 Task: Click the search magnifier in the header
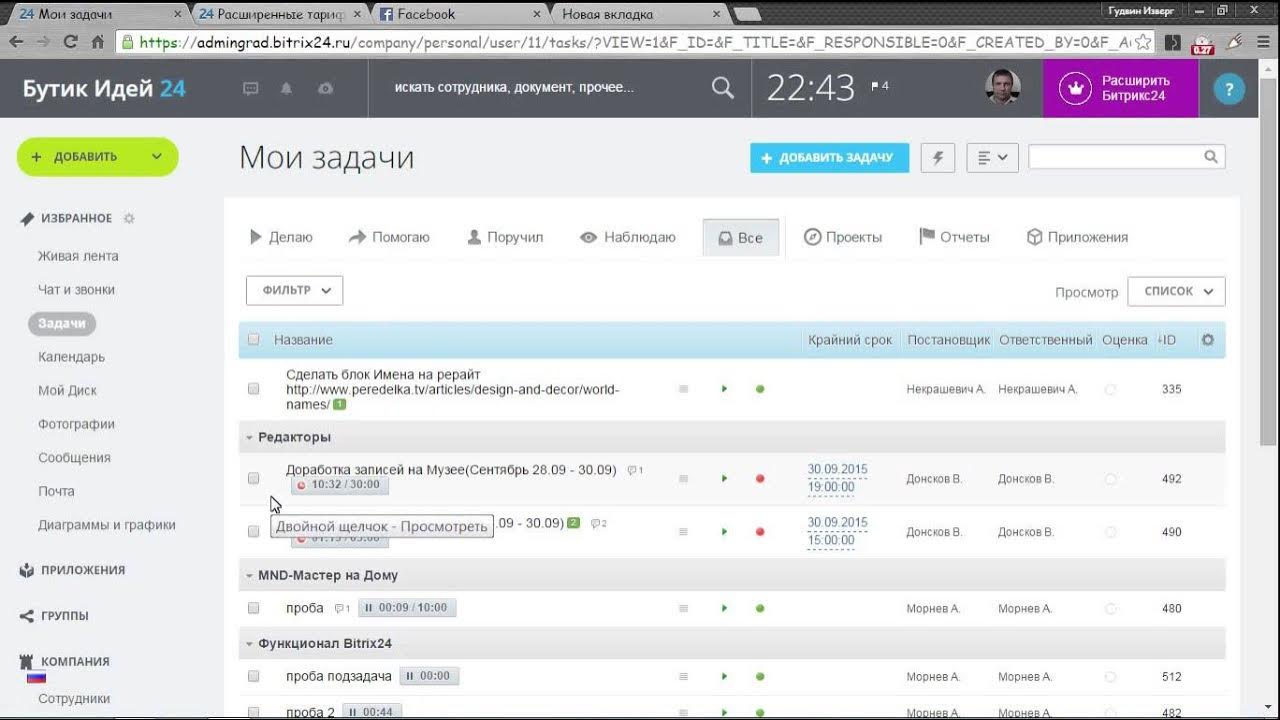pos(722,88)
